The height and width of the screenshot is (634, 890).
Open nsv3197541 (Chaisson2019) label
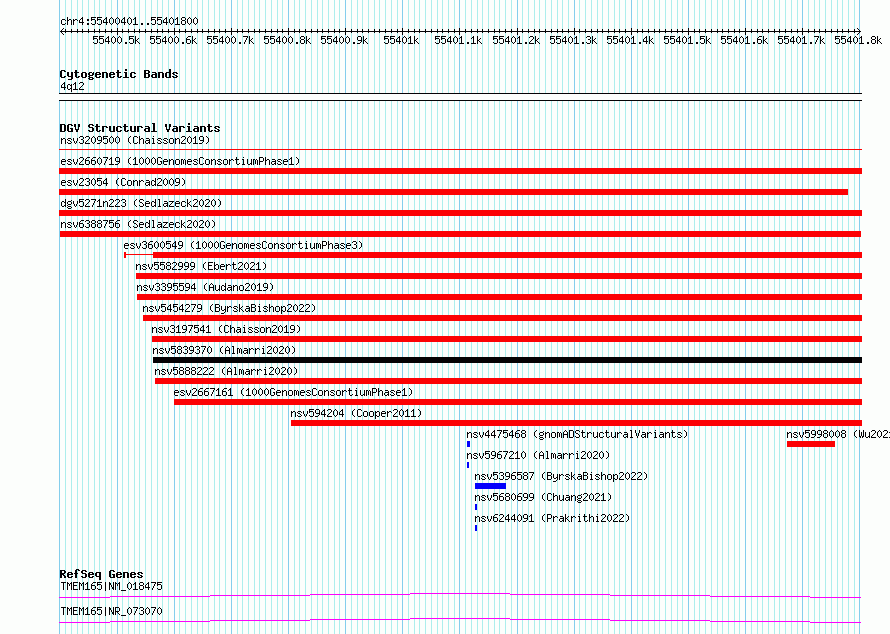pos(226,329)
